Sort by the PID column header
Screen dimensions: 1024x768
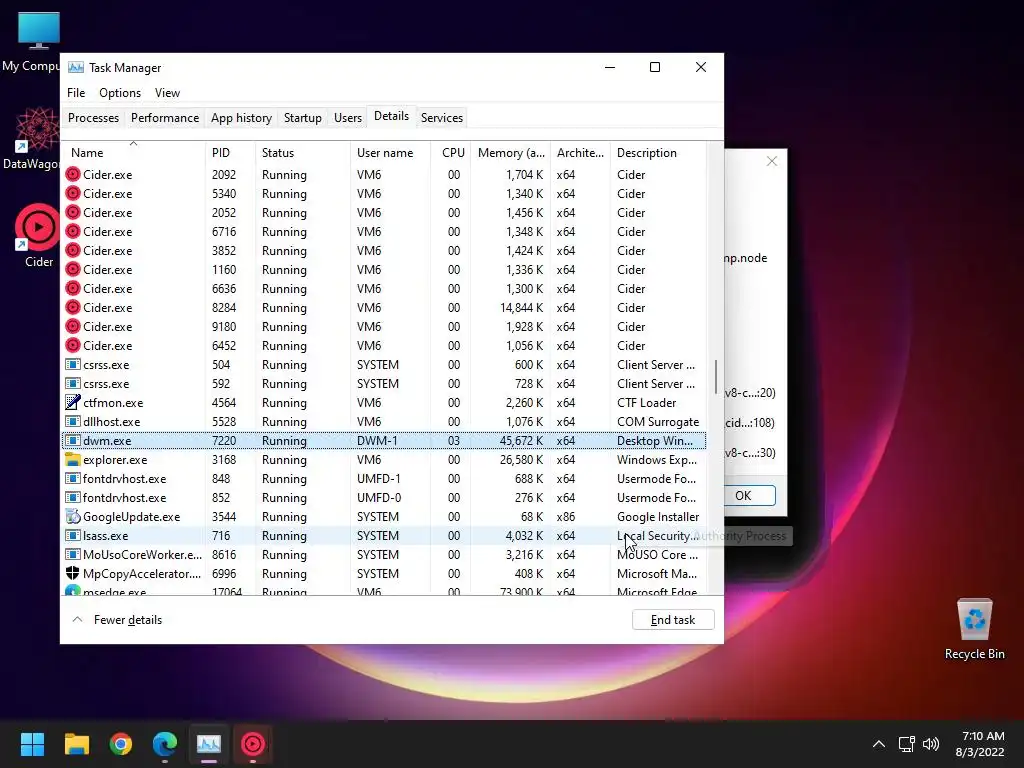230,152
